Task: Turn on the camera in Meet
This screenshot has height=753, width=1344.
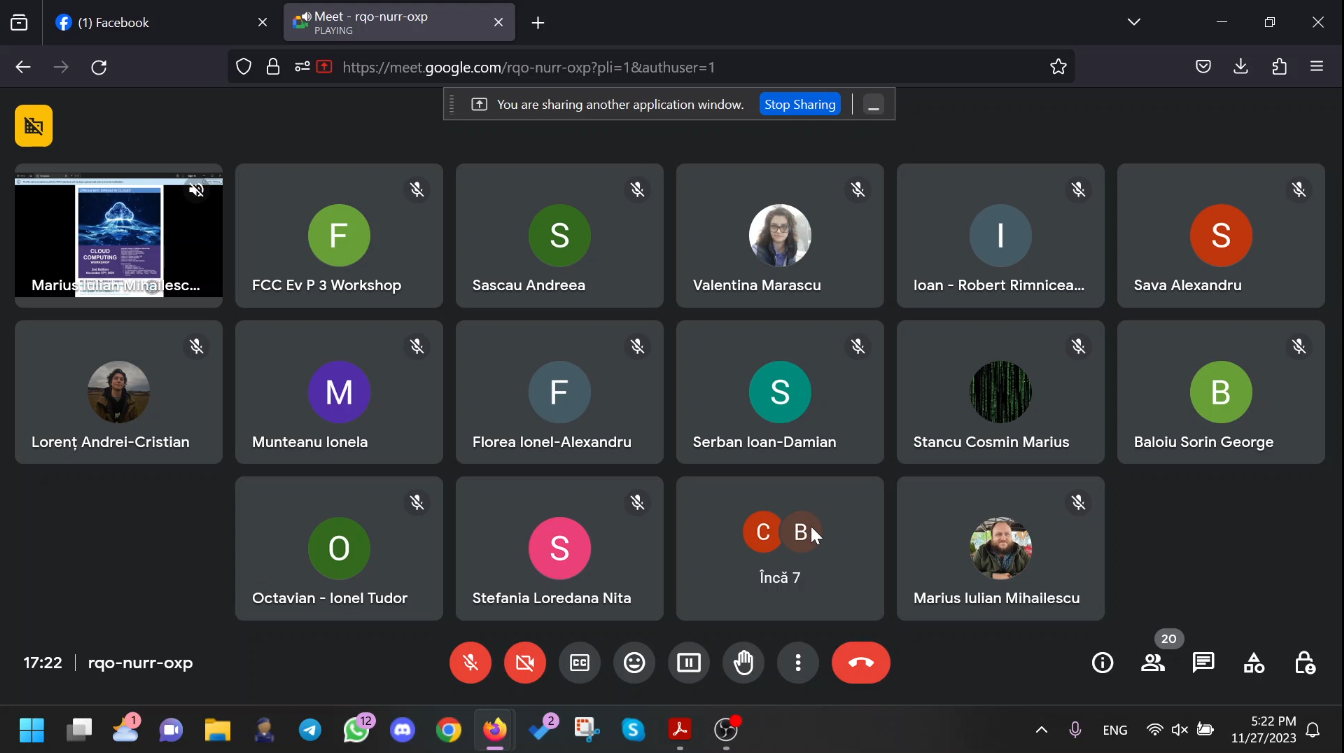Action: point(525,663)
